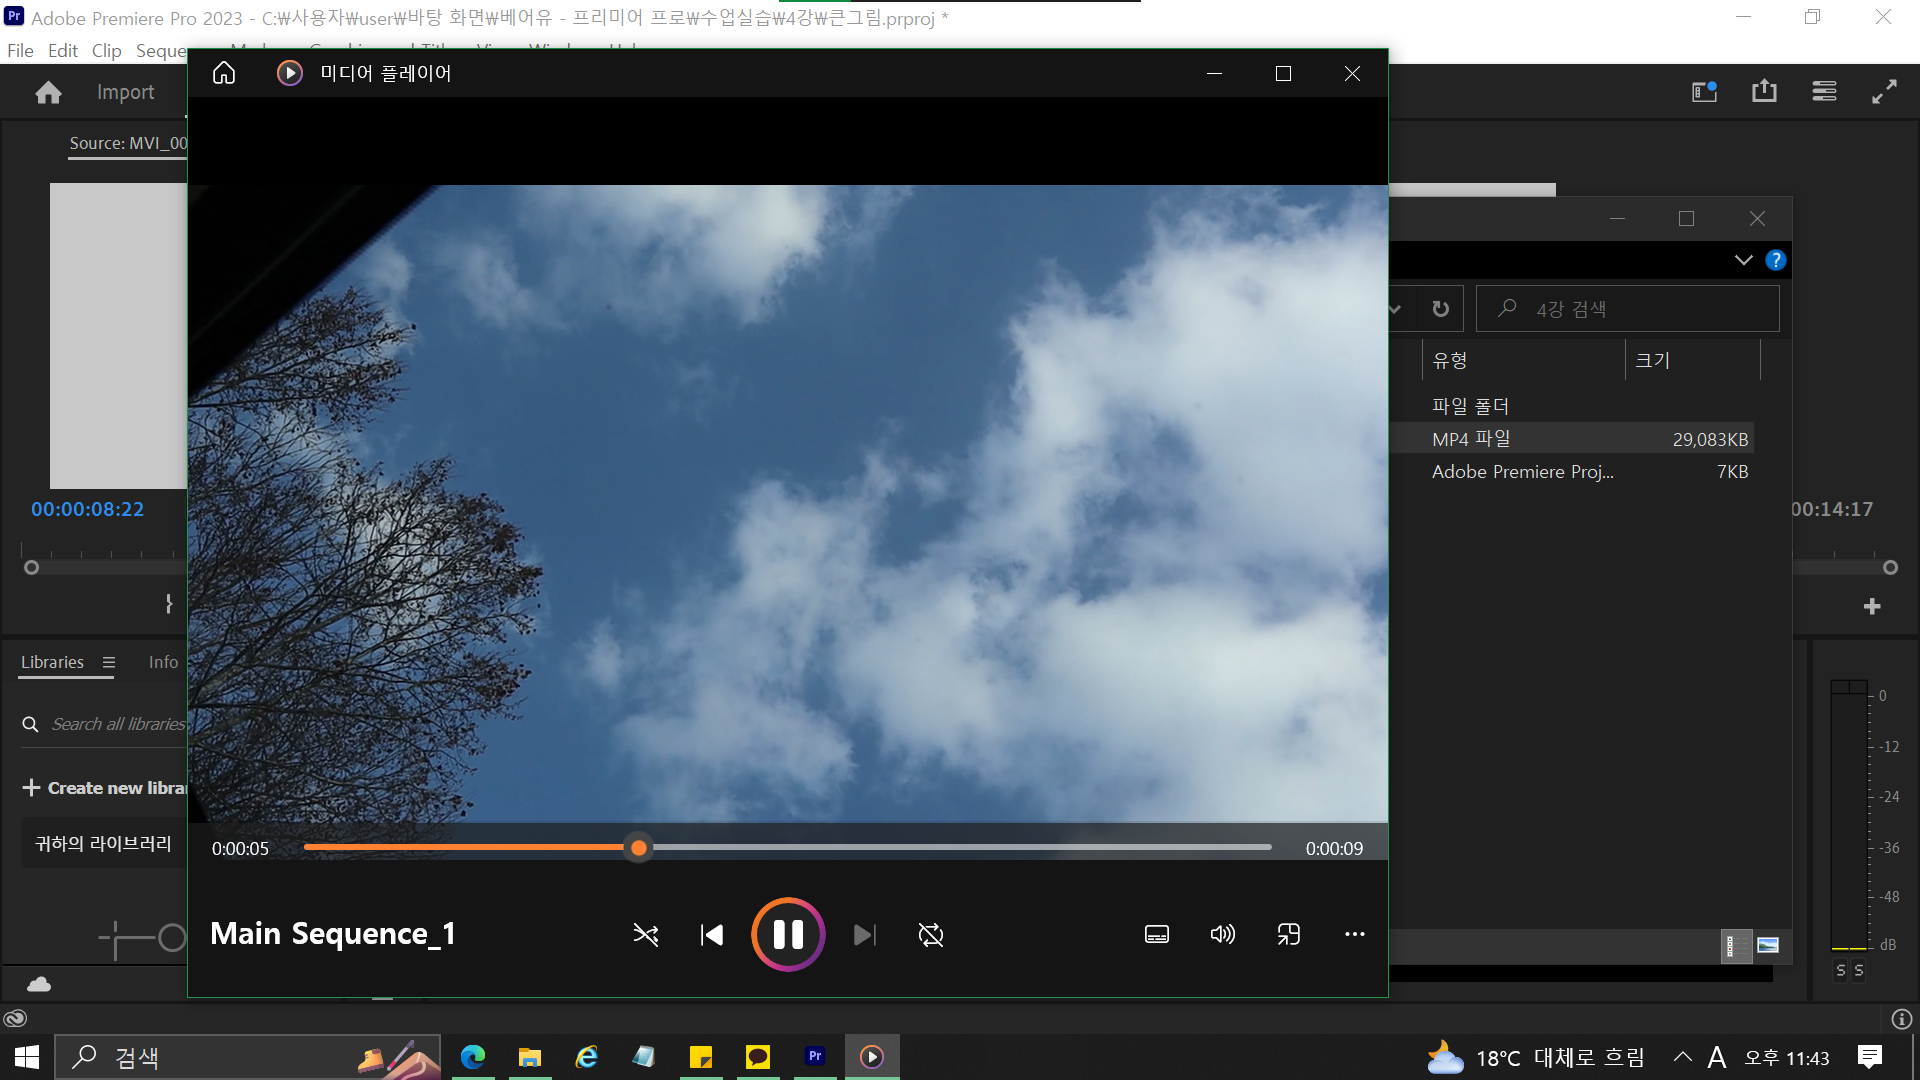Open more options ellipsis menu

(1354, 934)
